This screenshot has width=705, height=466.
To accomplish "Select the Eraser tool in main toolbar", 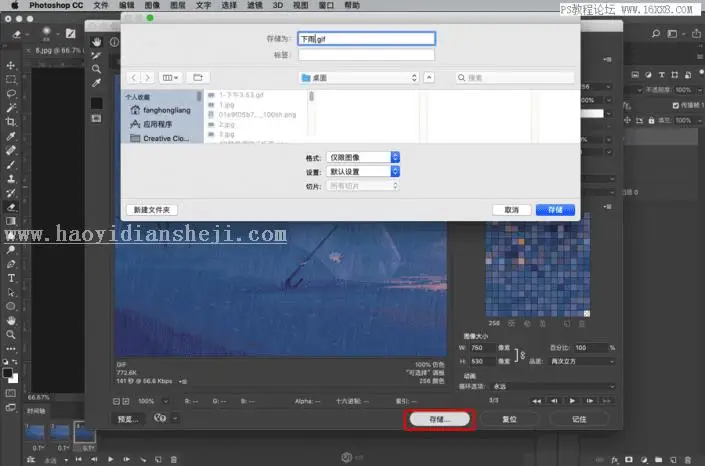I will (x=11, y=207).
